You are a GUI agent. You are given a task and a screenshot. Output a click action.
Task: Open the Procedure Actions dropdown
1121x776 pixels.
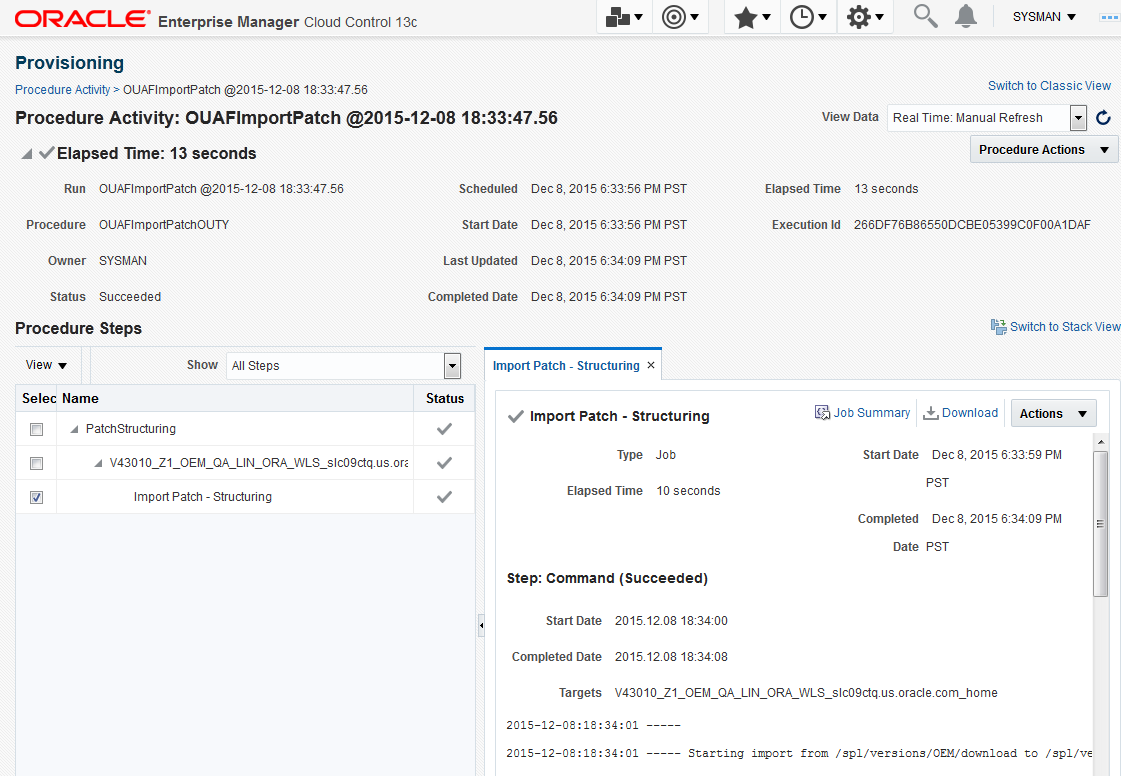[1044, 149]
